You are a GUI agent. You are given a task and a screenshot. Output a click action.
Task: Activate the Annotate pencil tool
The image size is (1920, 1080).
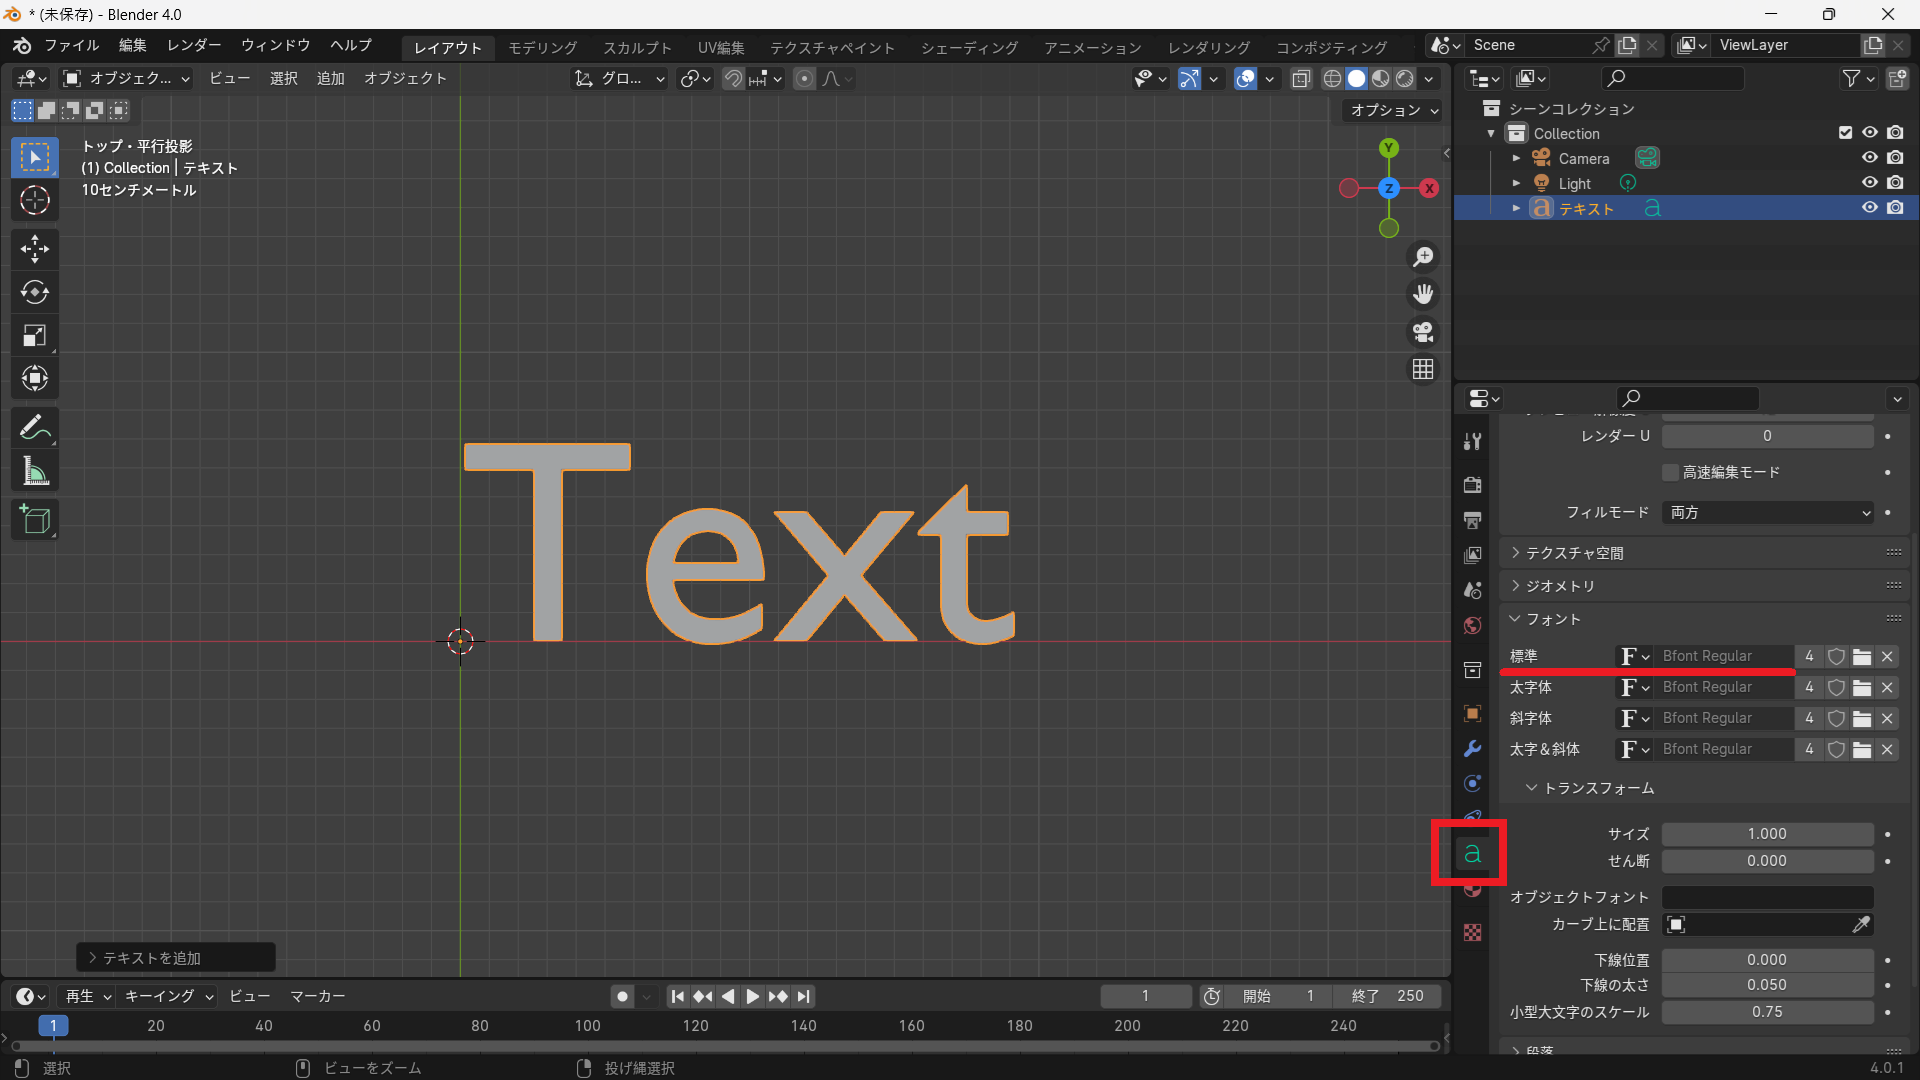click(x=35, y=428)
